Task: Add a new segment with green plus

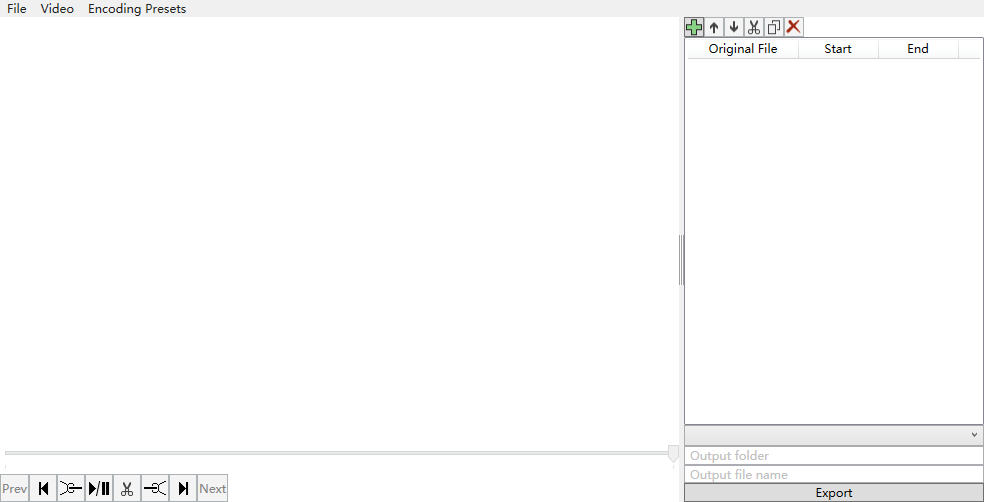Action: pyautogui.click(x=694, y=27)
